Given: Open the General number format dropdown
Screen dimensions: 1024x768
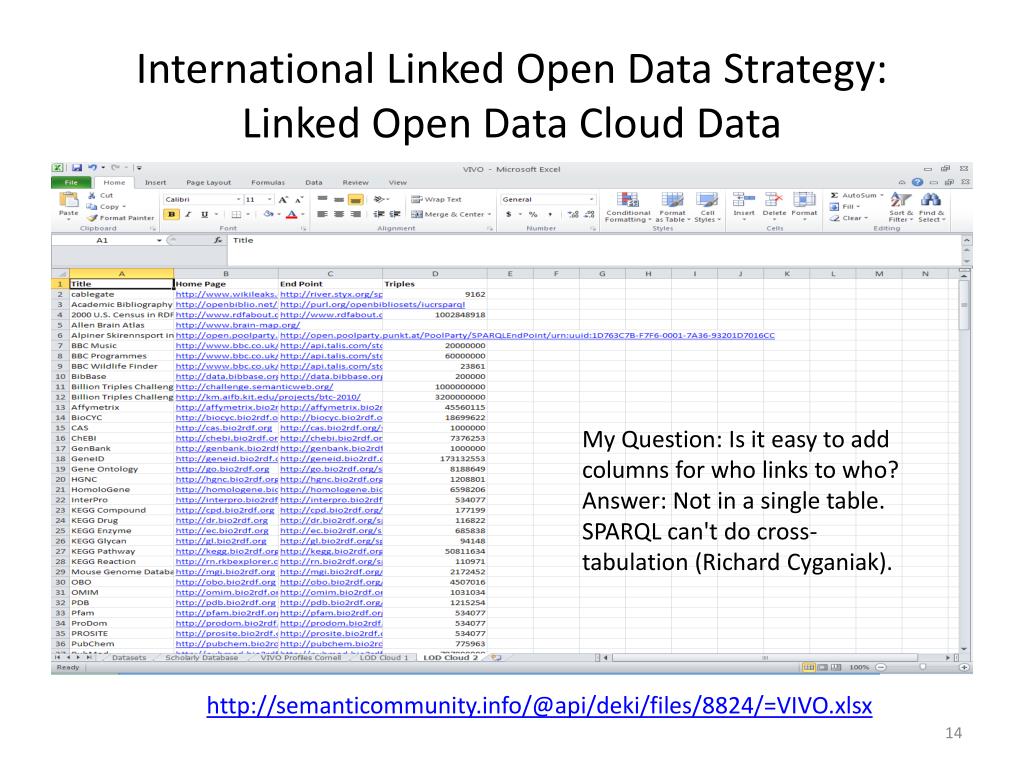Looking at the screenshot, I should (x=548, y=199).
